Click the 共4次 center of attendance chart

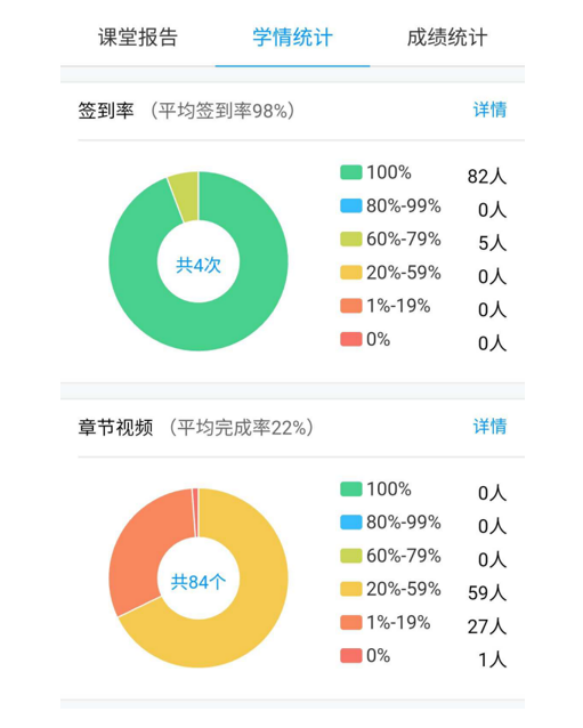click(198, 265)
